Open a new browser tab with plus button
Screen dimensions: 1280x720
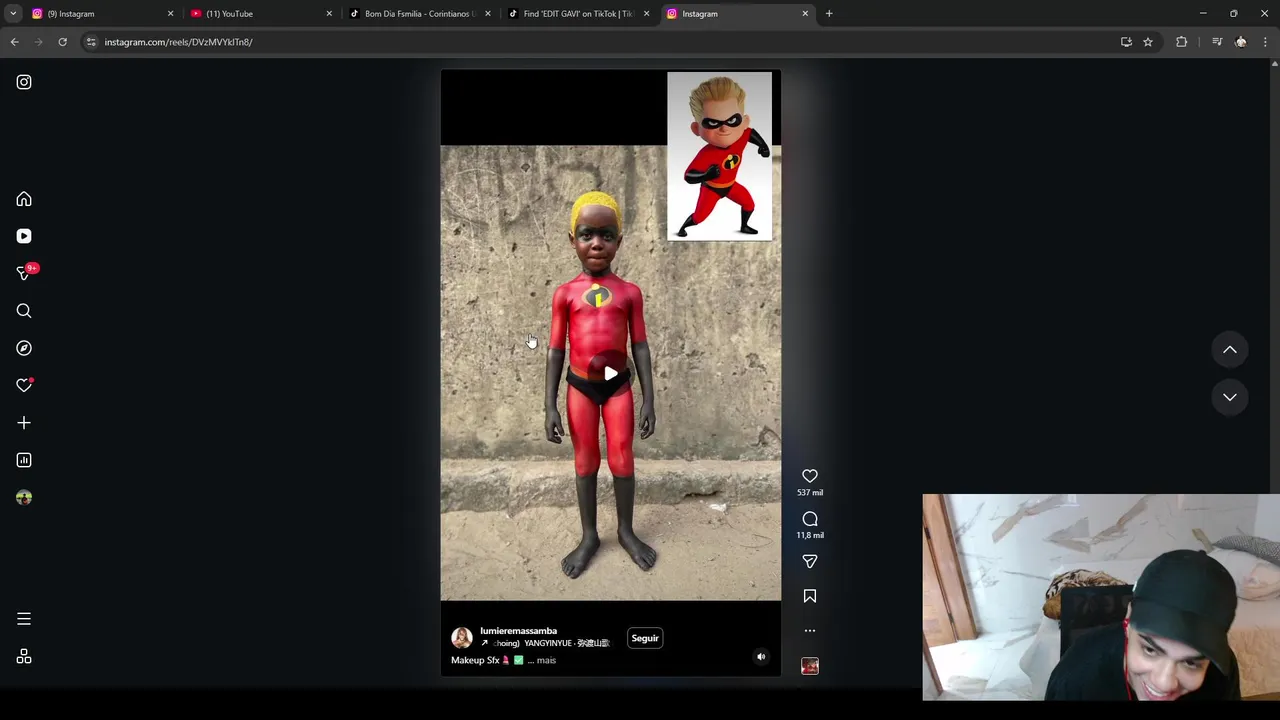point(829,14)
